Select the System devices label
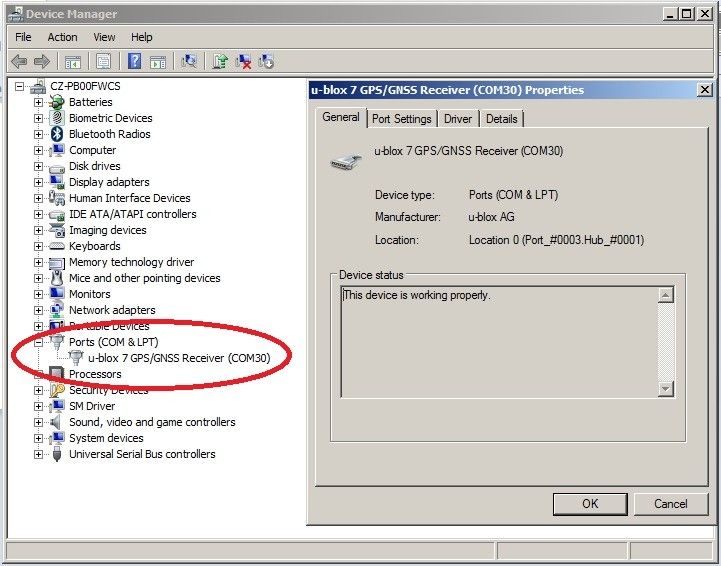 click(x=106, y=438)
